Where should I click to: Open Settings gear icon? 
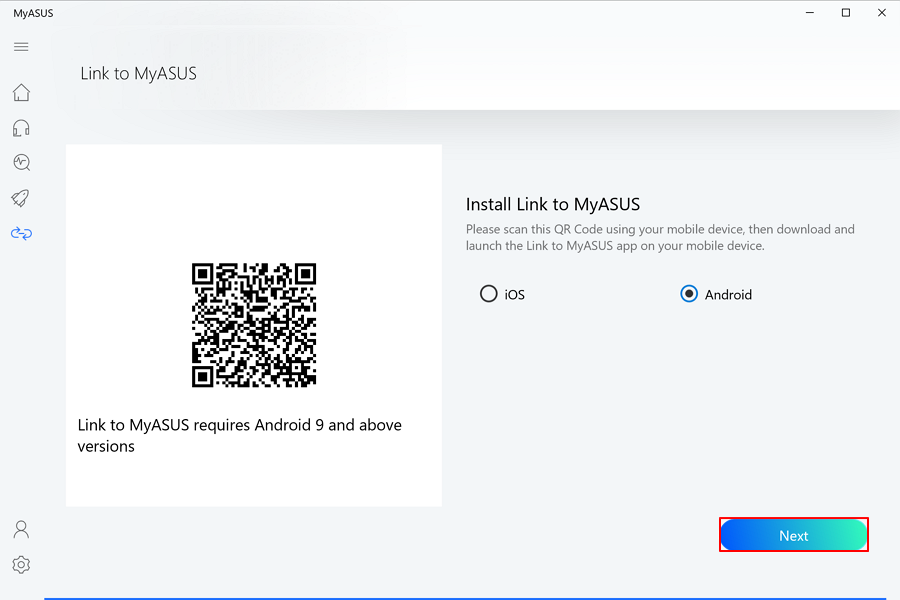tap(21, 565)
